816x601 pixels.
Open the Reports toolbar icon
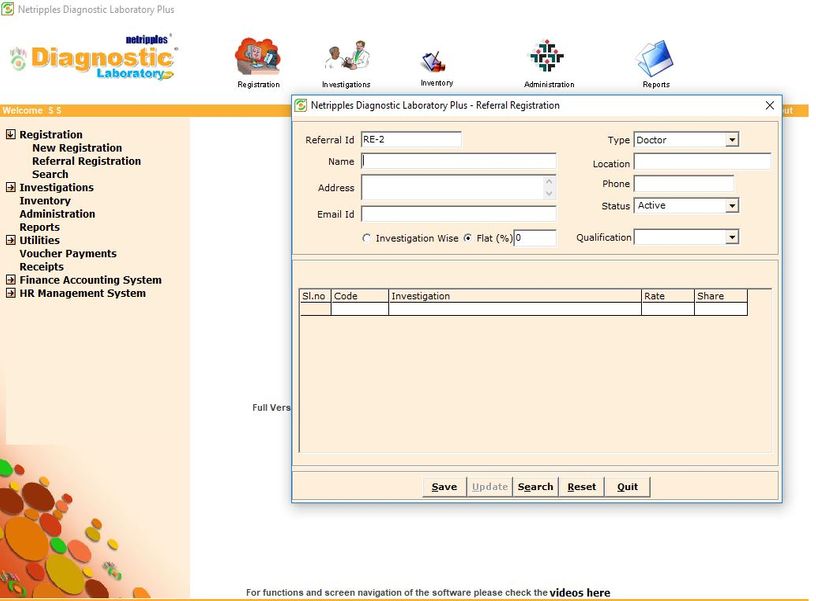pos(656,63)
